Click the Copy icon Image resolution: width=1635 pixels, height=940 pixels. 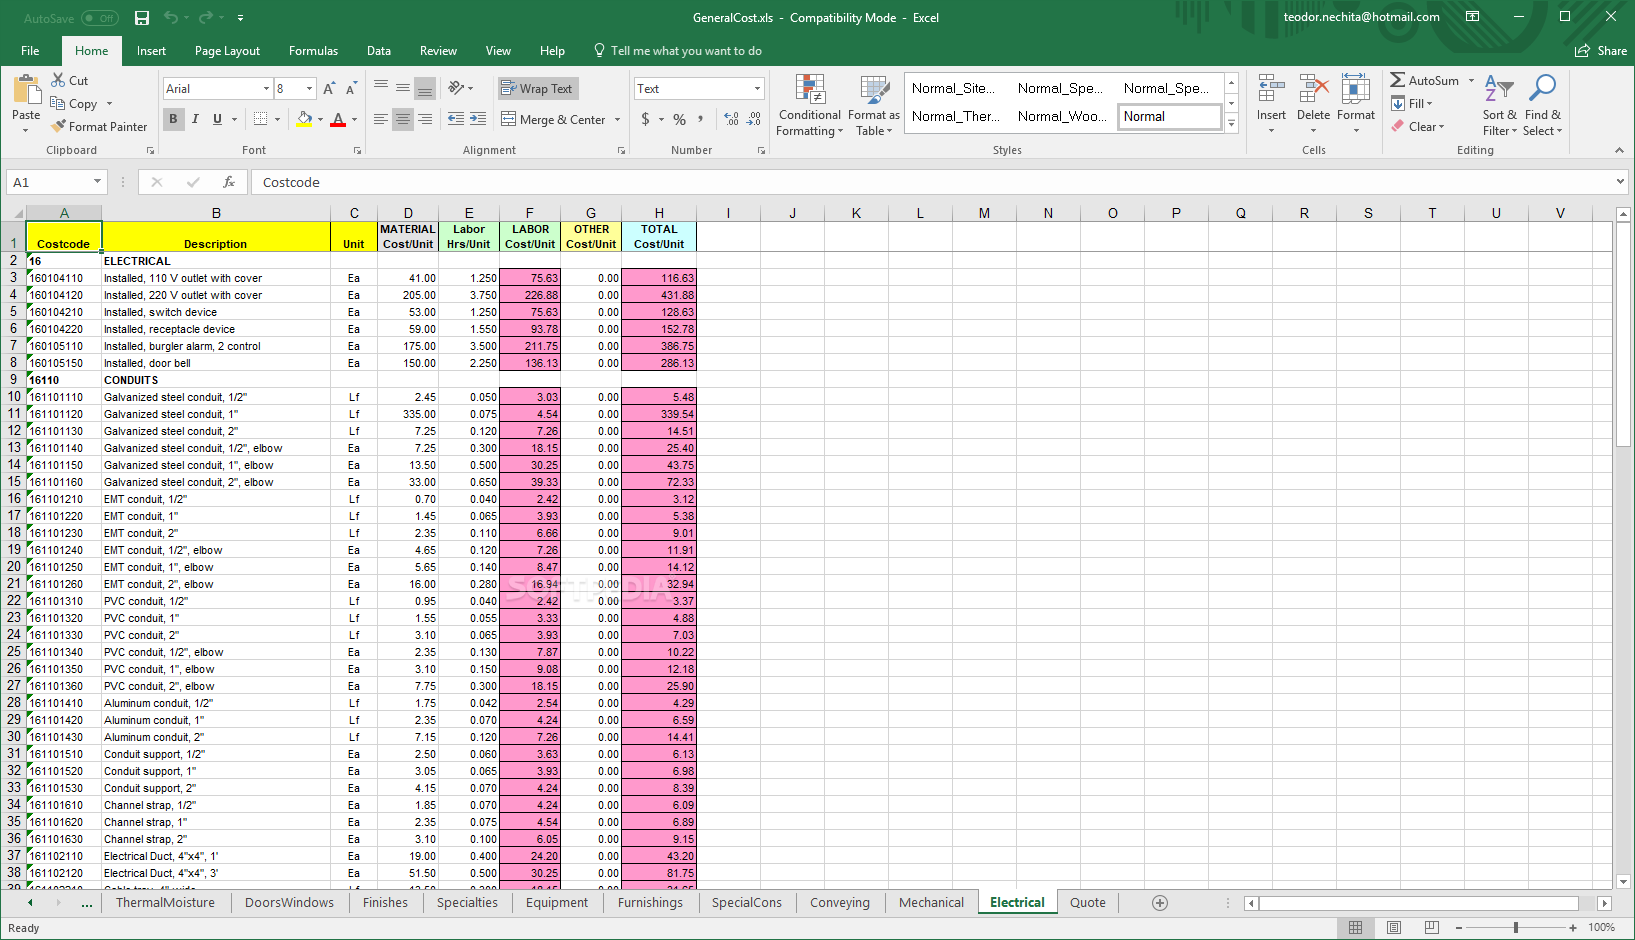coord(58,103)
